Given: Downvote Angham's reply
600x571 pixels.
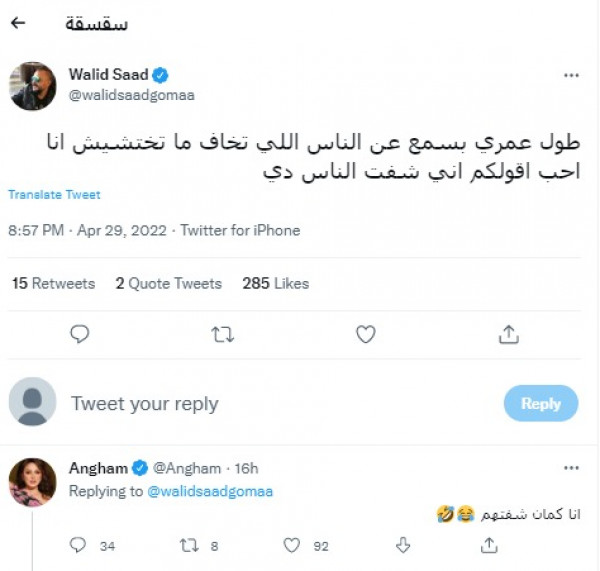Looking at the screenshot, I should (403, 545).
